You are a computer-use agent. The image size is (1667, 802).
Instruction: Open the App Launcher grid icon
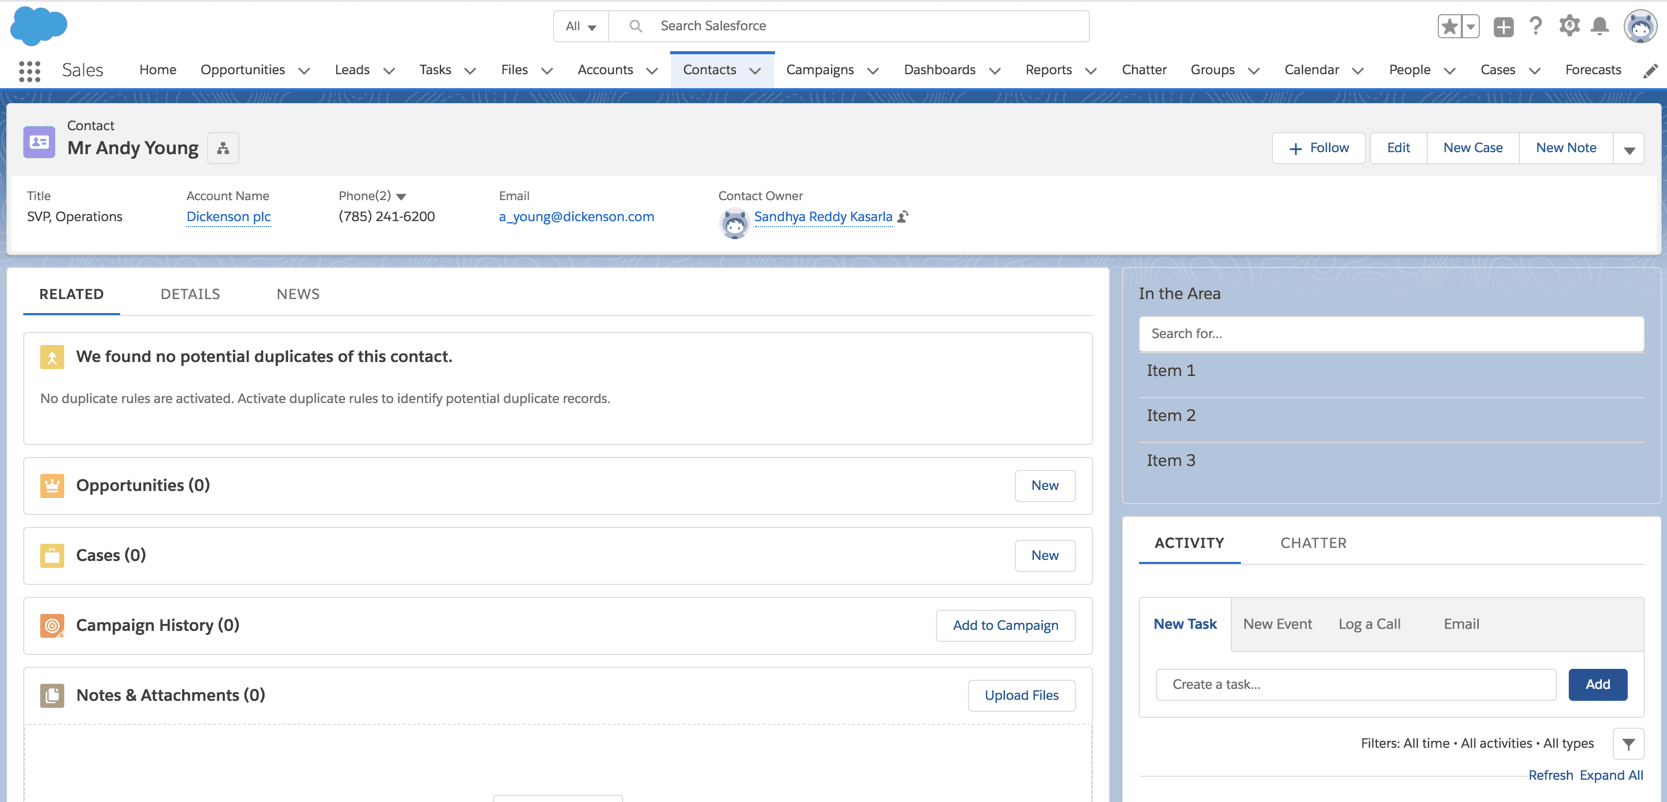tap(30, 70)
